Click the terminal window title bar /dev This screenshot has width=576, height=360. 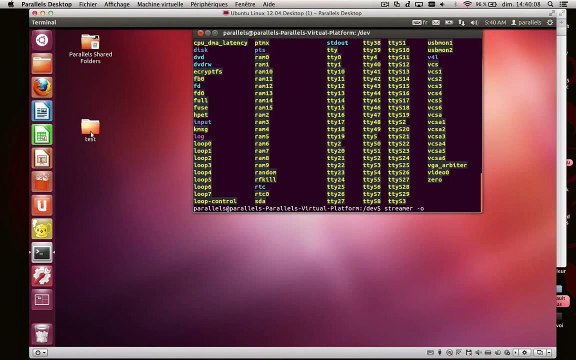[x=337, y=33]
